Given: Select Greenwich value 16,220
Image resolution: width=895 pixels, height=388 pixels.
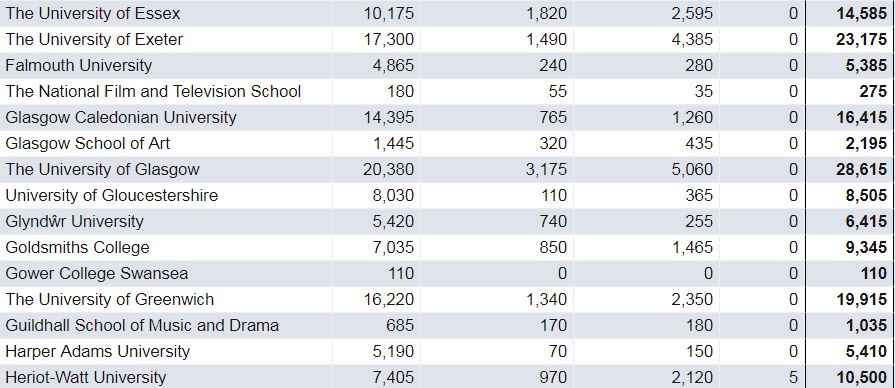Looking at the screenshot, I should click(x=389, y=299).
